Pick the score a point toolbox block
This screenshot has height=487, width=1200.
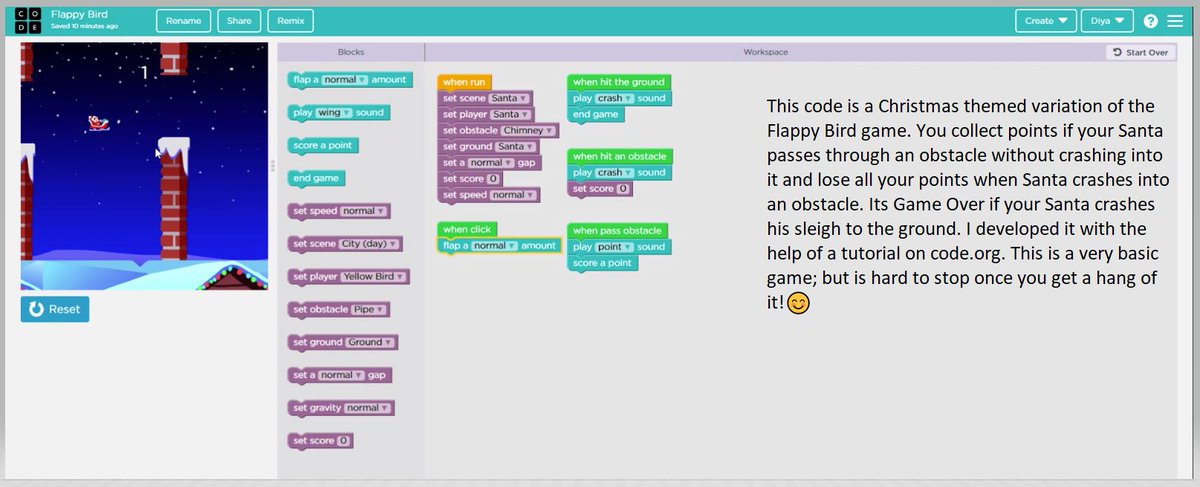pyautogui.click(x=321, y=146)
